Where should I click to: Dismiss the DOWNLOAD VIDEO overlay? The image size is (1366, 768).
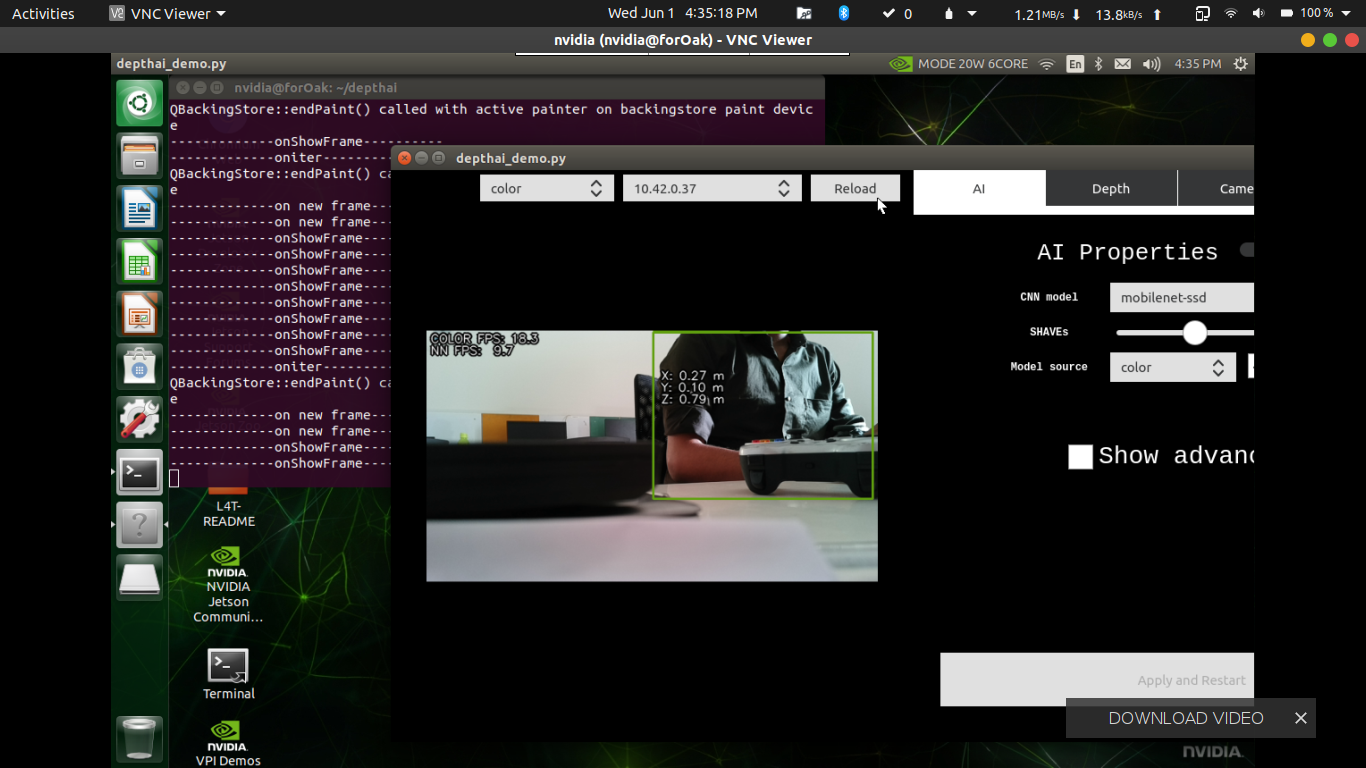[x=1300, y=718]
